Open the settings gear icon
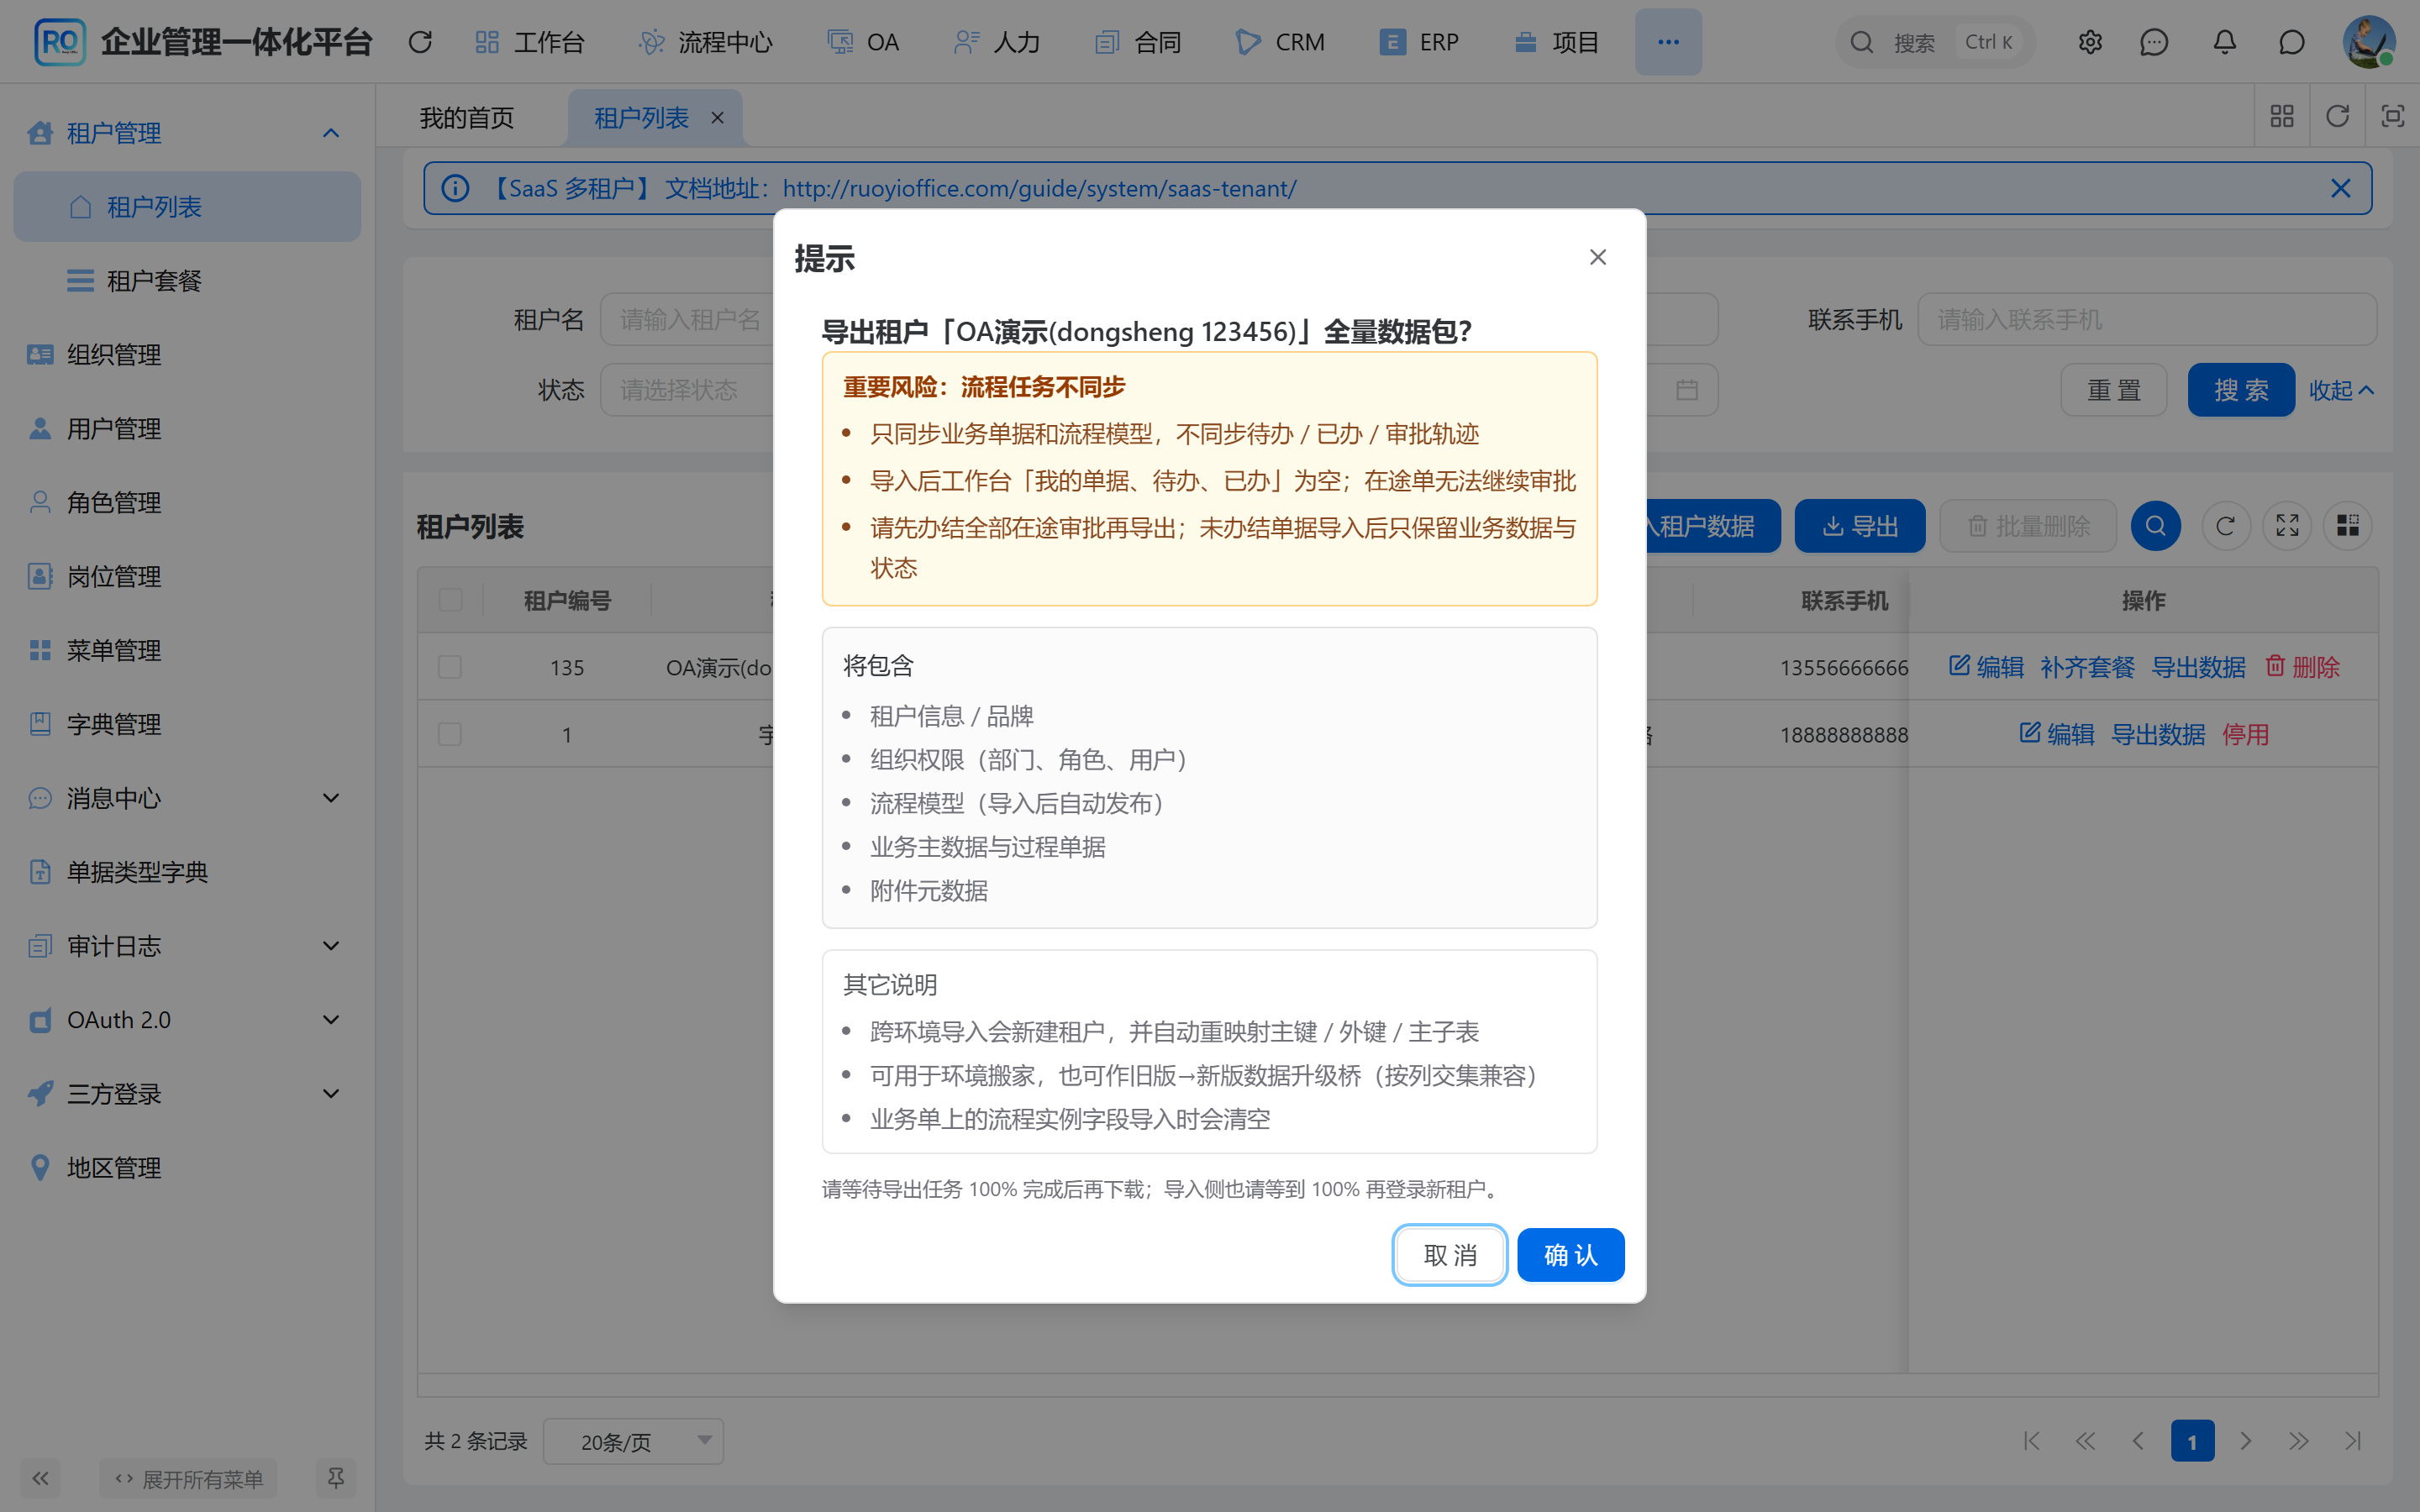The height and width of the screenshot is (1512, 2420). pos(2090,42)
